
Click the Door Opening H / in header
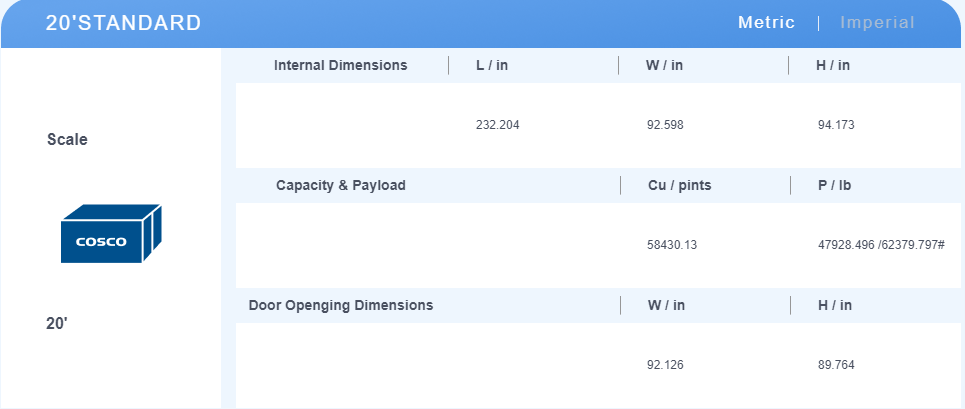[x=835, y=305]
